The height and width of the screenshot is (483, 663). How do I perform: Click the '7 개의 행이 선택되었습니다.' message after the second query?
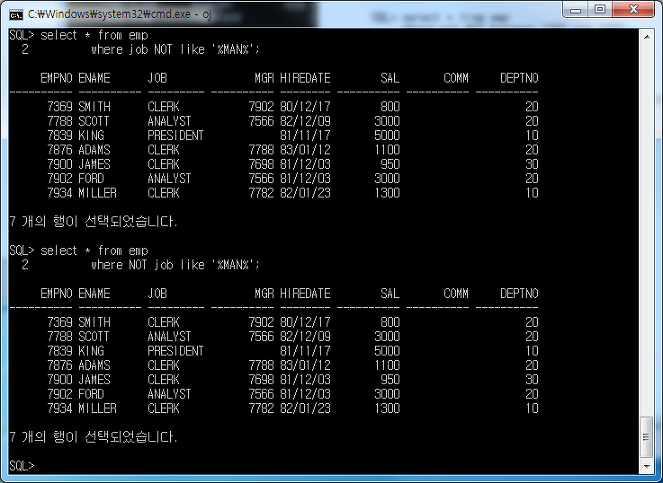click(x=93, y=437)
